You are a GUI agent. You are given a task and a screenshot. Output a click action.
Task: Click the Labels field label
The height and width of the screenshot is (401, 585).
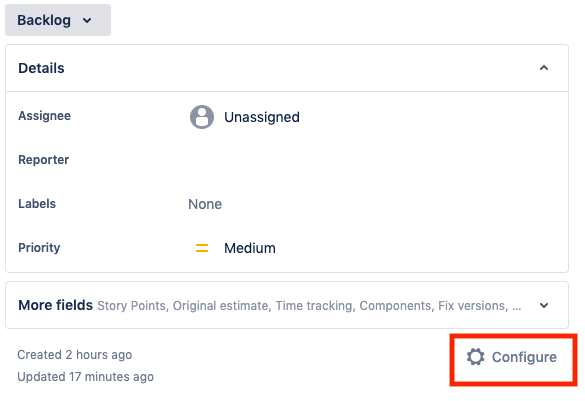click(37, 204)
